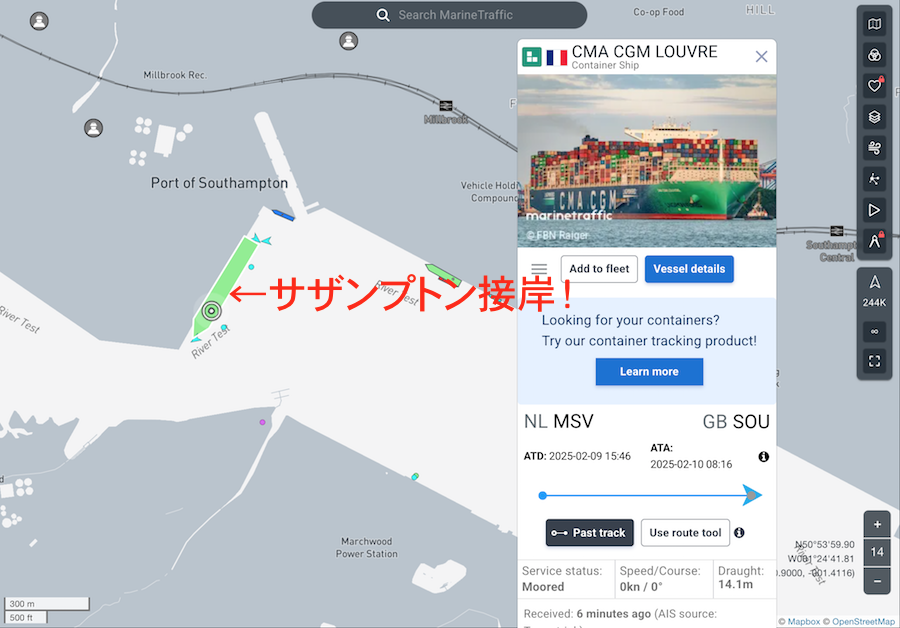Open the distance measuring compass icon

[x=874, y=241]
